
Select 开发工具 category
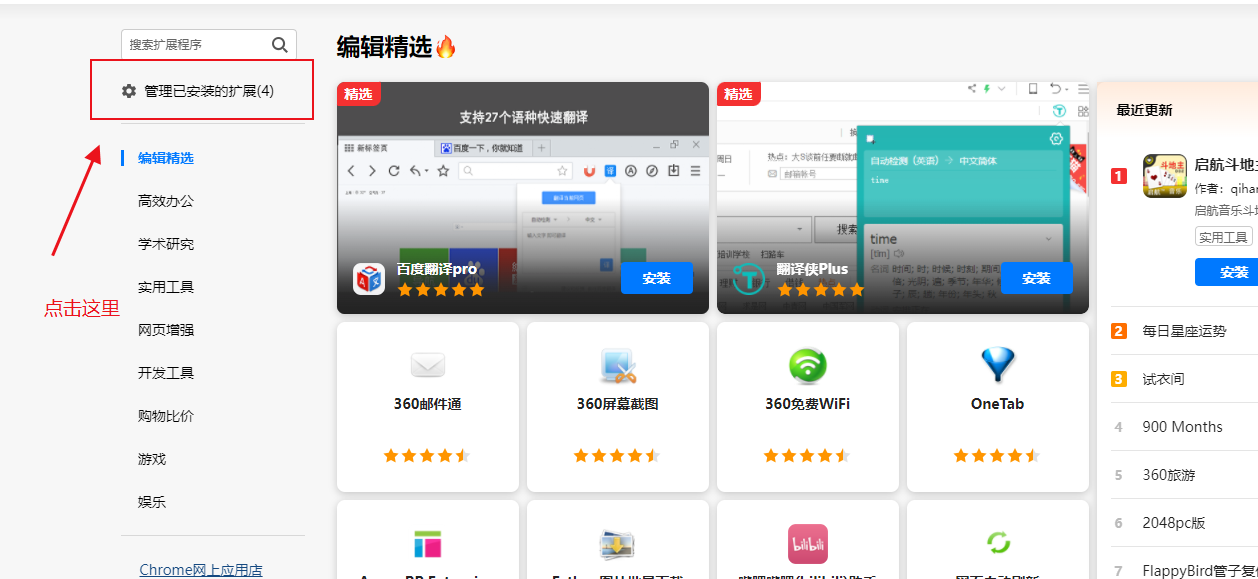point(166,373)
